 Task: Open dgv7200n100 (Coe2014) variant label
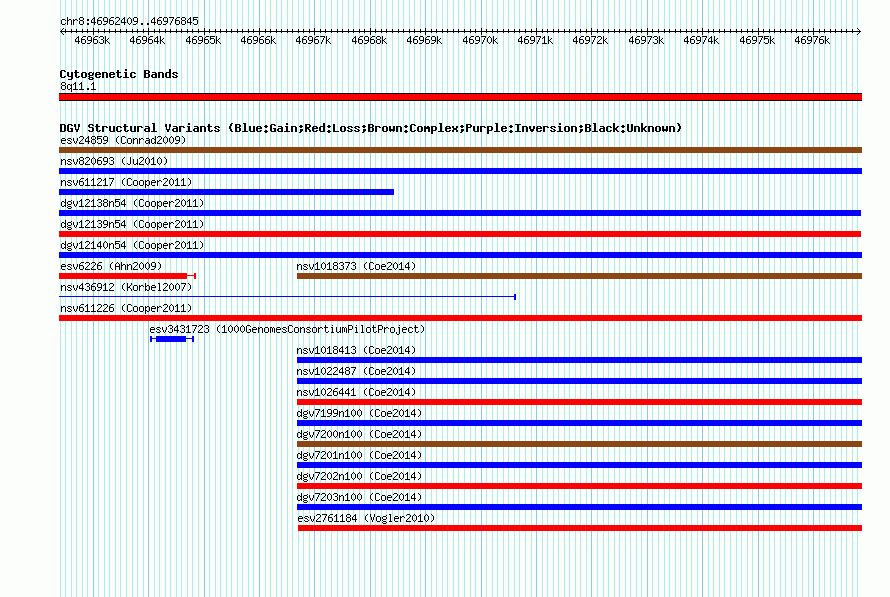tap(359, 434)
